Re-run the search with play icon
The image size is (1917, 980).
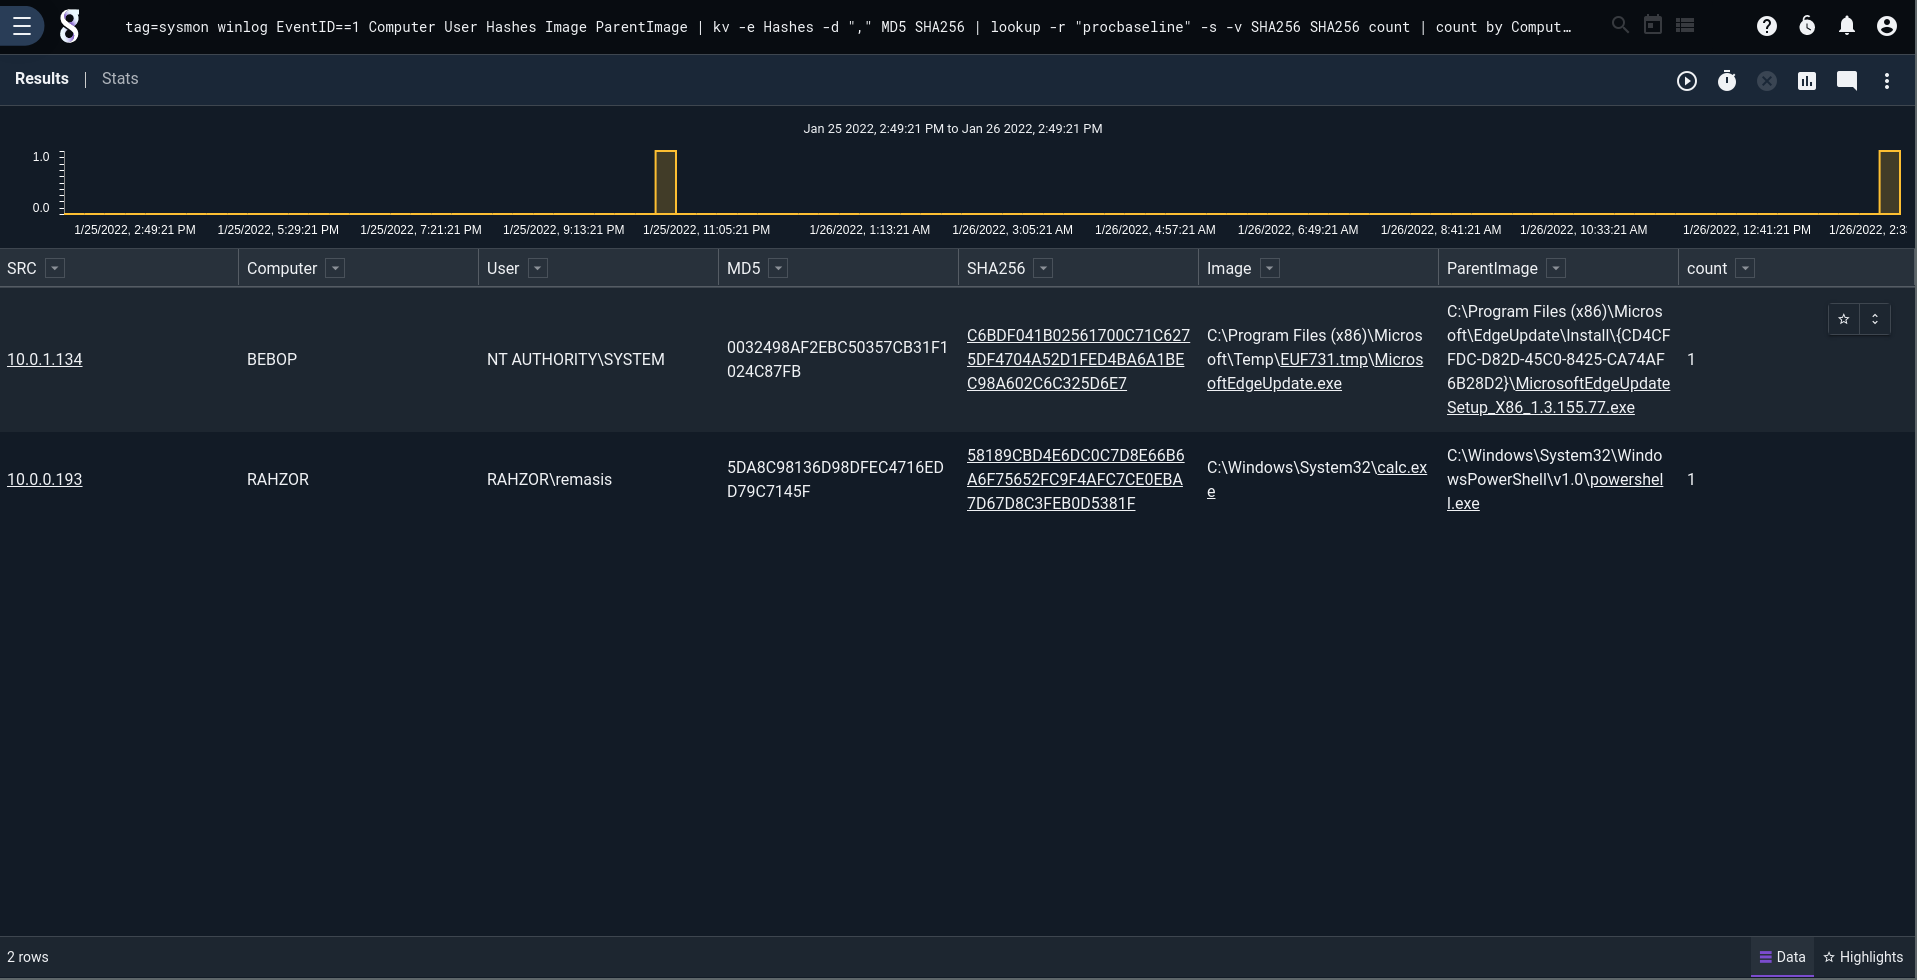coord(1687,81)
